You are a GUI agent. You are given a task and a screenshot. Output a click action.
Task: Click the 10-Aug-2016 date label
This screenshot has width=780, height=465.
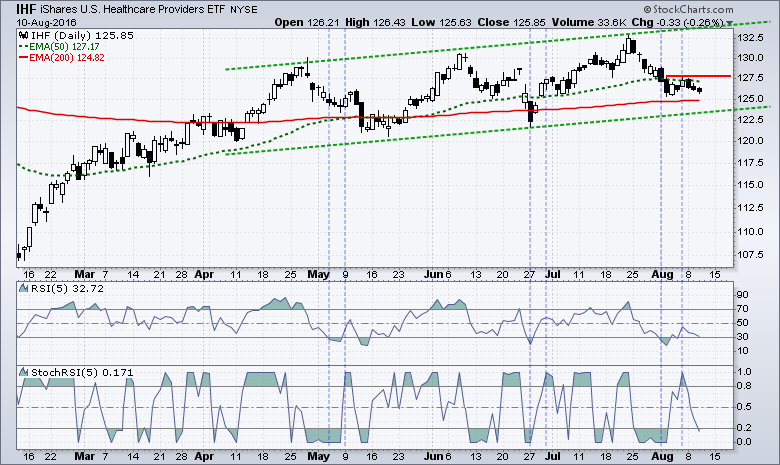tap(46, 22)
